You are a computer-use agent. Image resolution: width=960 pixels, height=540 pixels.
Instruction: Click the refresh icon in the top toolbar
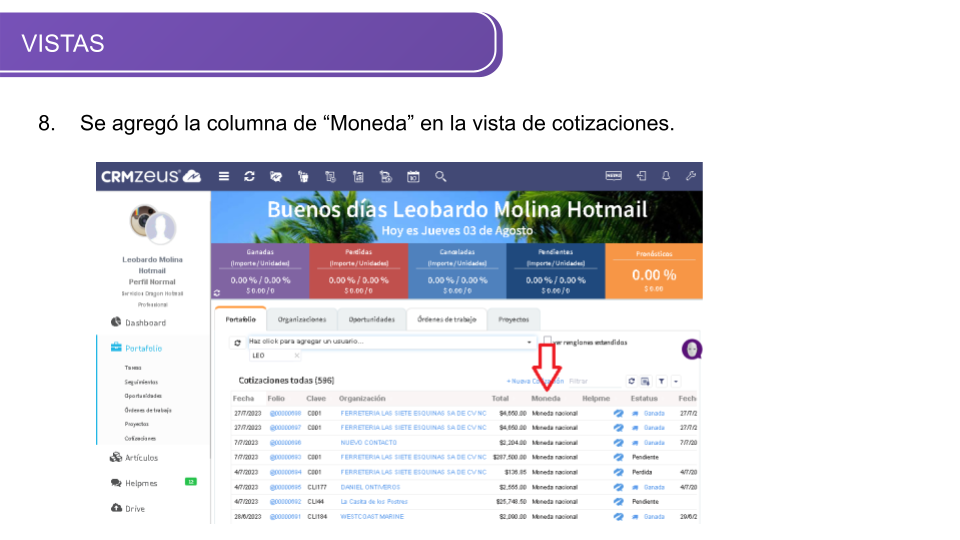(x=249, y=176)
